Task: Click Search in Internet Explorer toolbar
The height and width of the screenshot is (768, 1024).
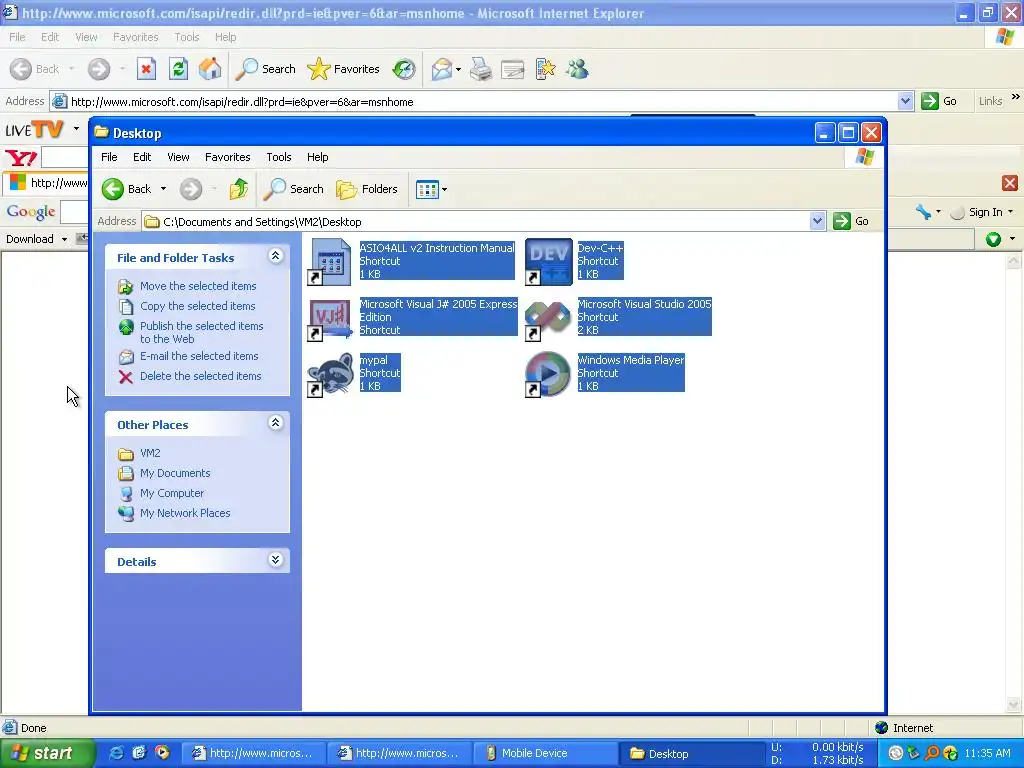Action: pos(265,69)
